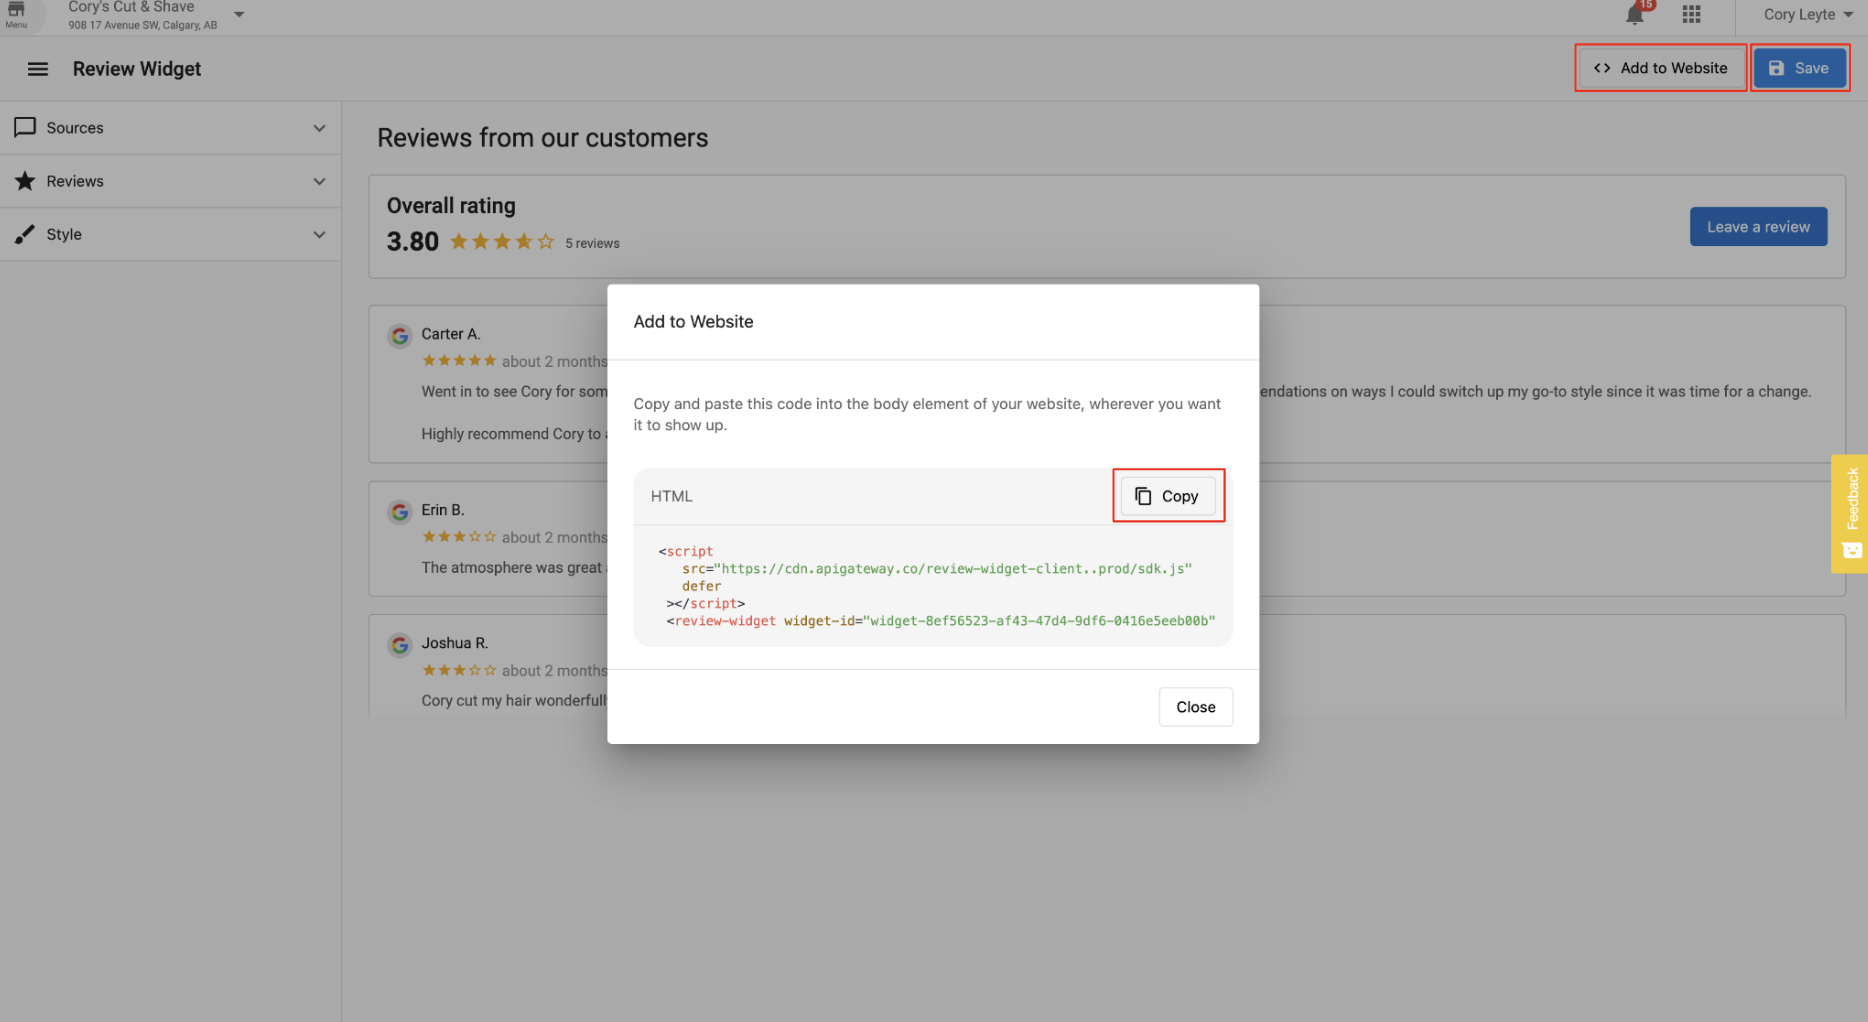Select the Reviews star icon in sidebar

click(x=26, y=181)
